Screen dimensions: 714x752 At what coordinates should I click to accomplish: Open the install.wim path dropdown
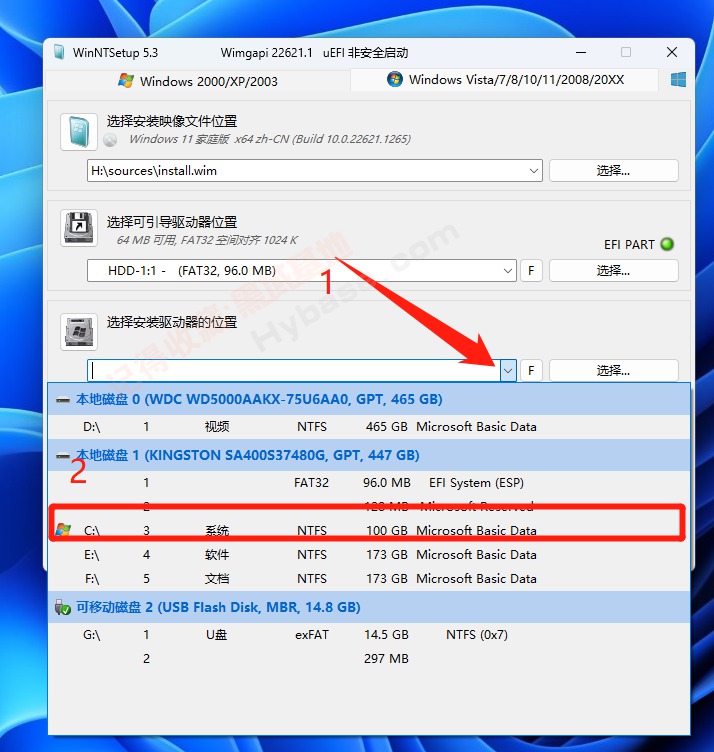point(533,171)
